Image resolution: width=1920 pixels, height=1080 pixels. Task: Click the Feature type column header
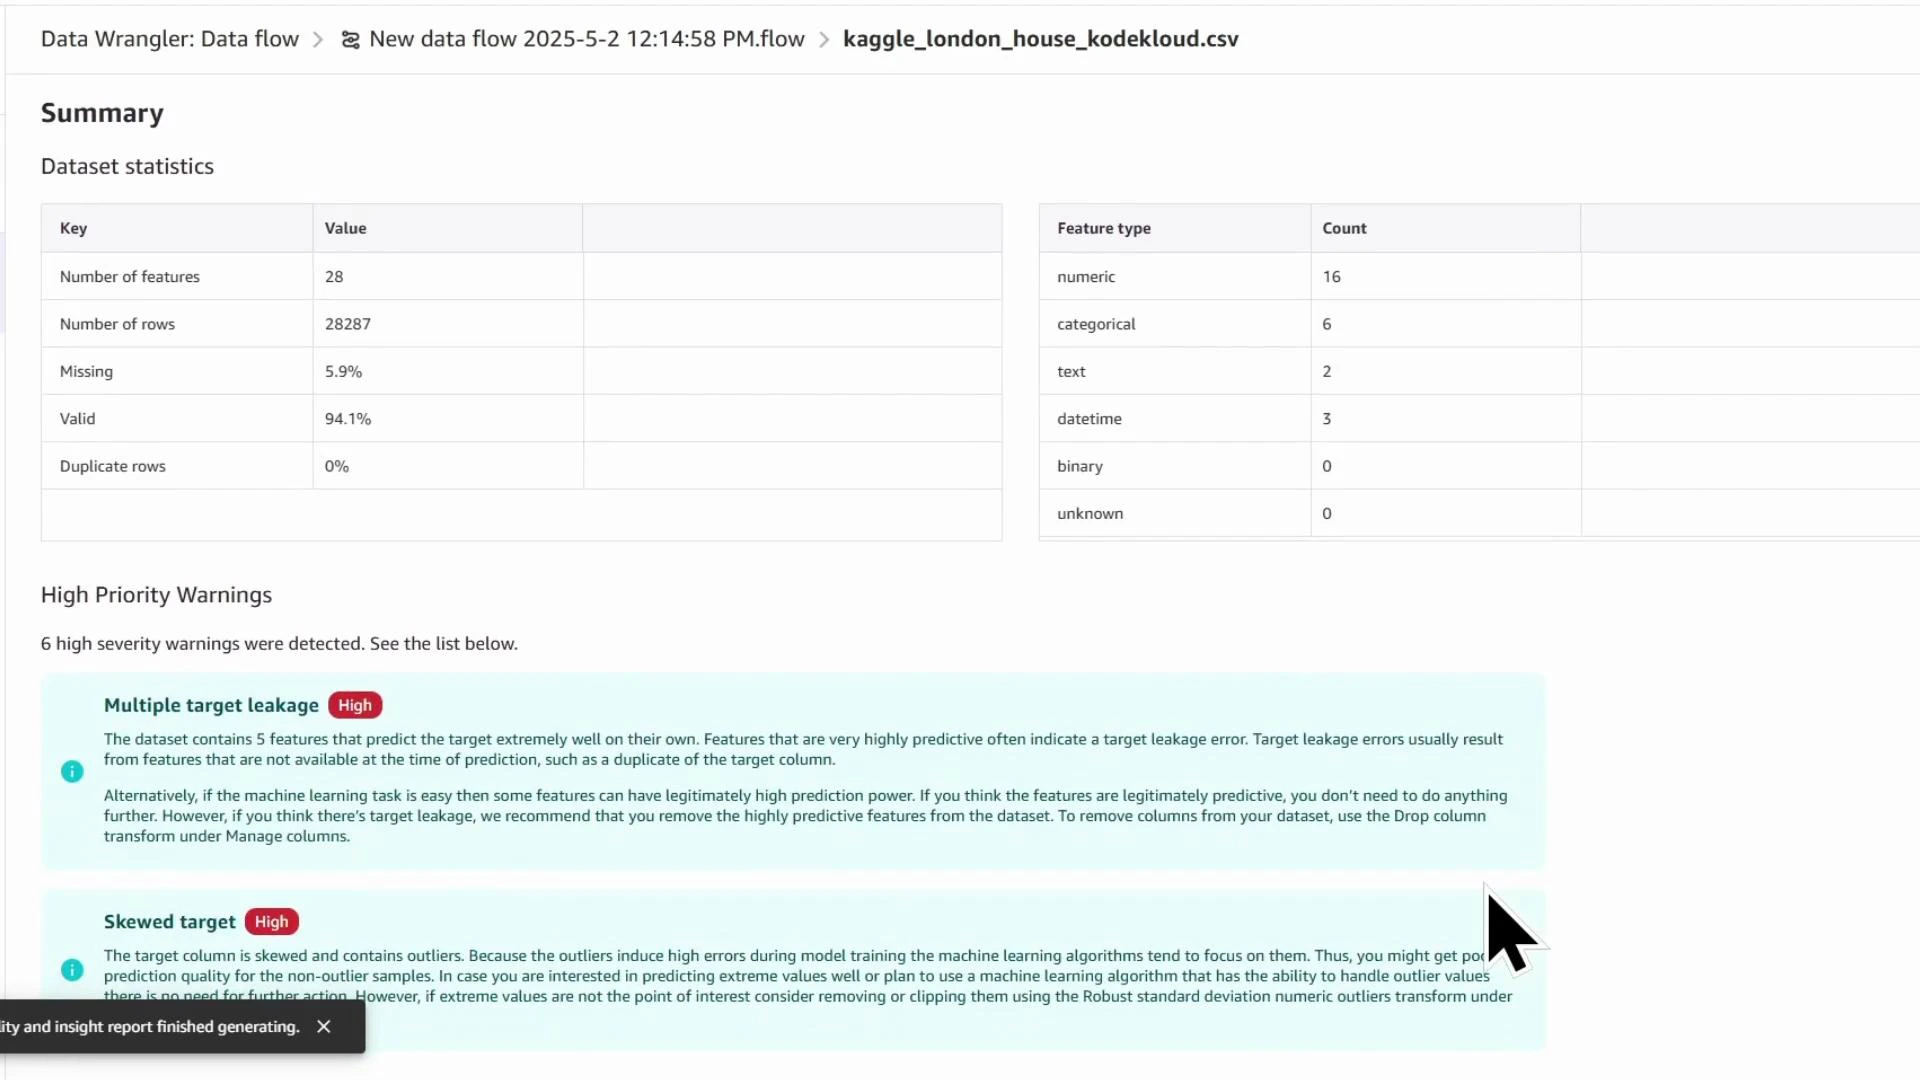pyautogui.click(x=1103, y=228)
